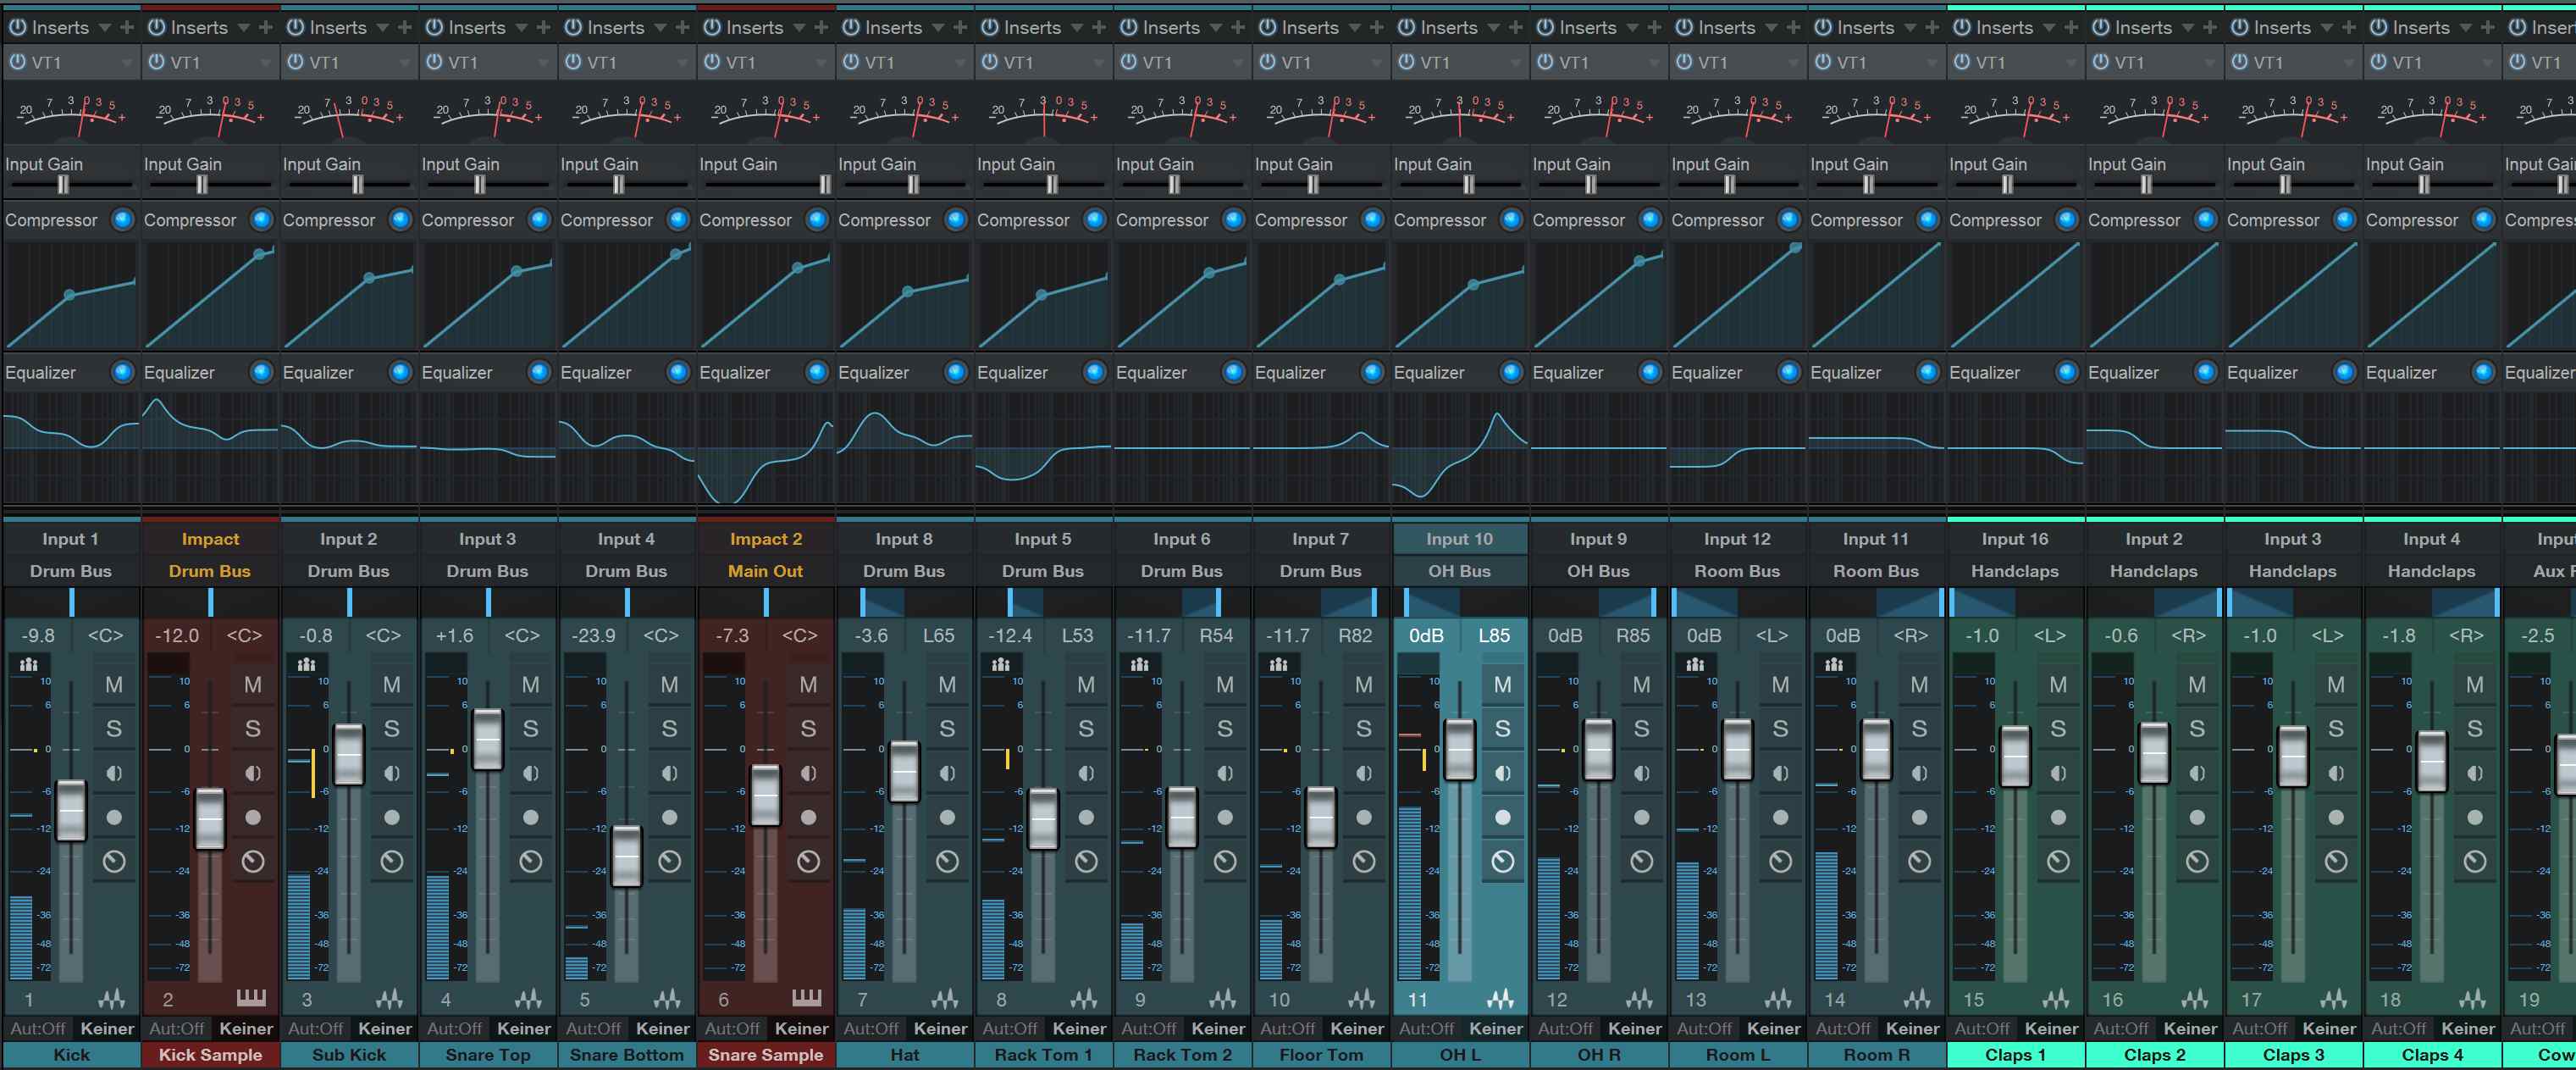
Task: Enable monitoring on Rack Tom 1
Action: click(x=1086, y=773)
